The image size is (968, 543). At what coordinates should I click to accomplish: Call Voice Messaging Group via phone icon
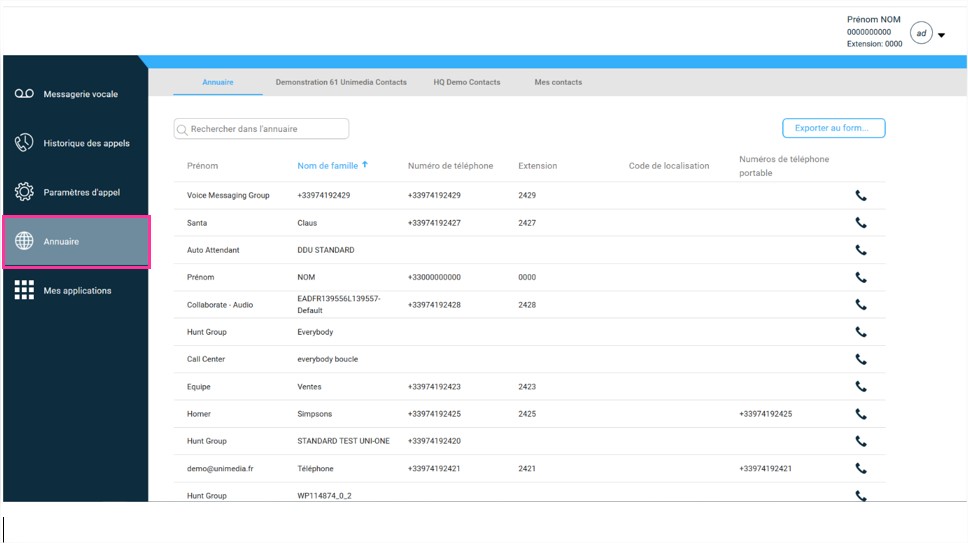pyautogui.click(x=861, y=196)
